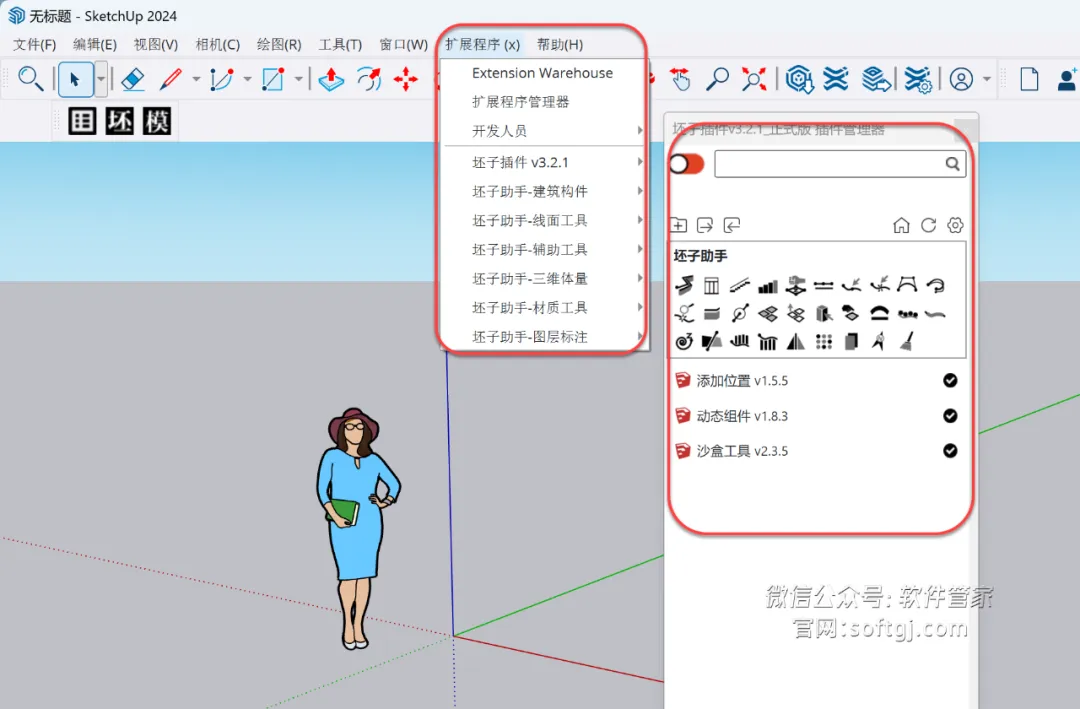Launch the compass divider tool in 坯子助手
1080x709 pixels.
879,341
